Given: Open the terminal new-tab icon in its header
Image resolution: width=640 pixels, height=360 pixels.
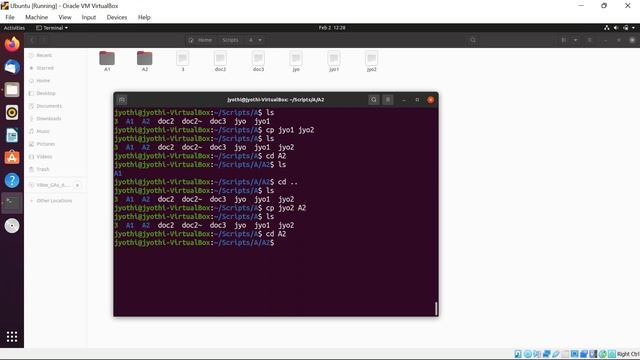Looking at the screenshot, I should [122, 100].
